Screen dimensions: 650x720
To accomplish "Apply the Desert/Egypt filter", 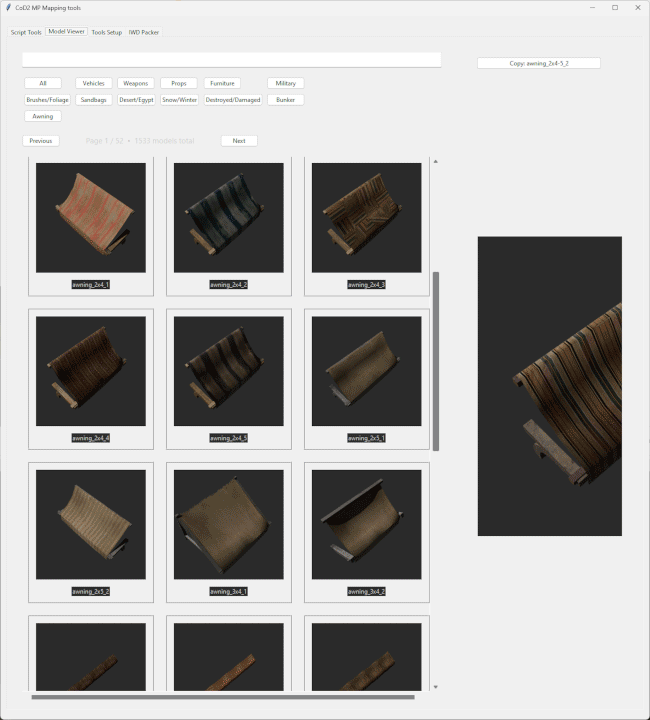I will (136, 100).
